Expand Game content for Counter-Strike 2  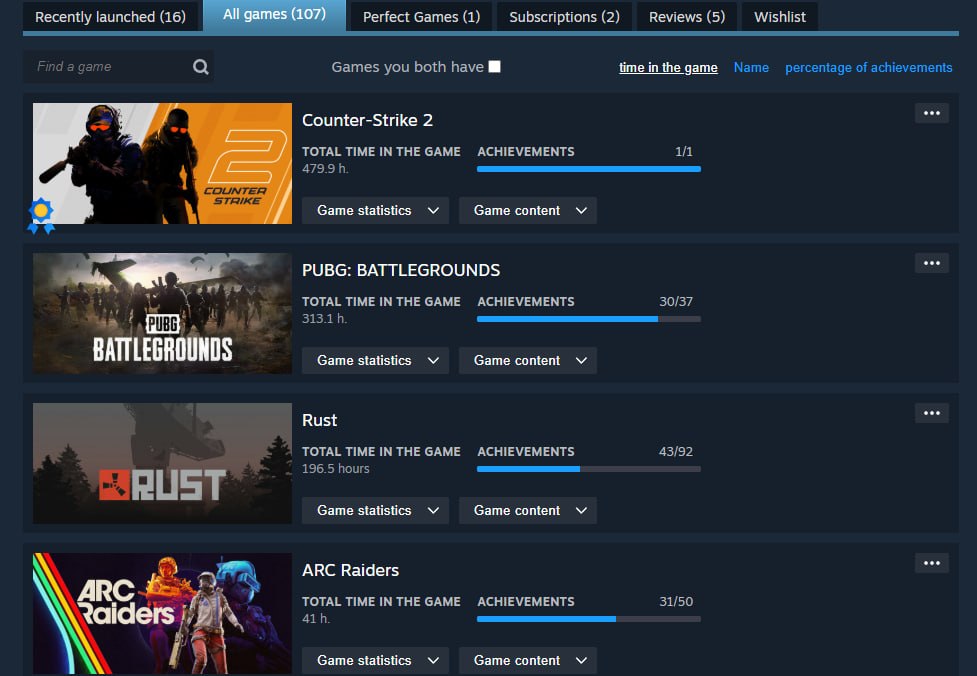[x=528, y=211]
